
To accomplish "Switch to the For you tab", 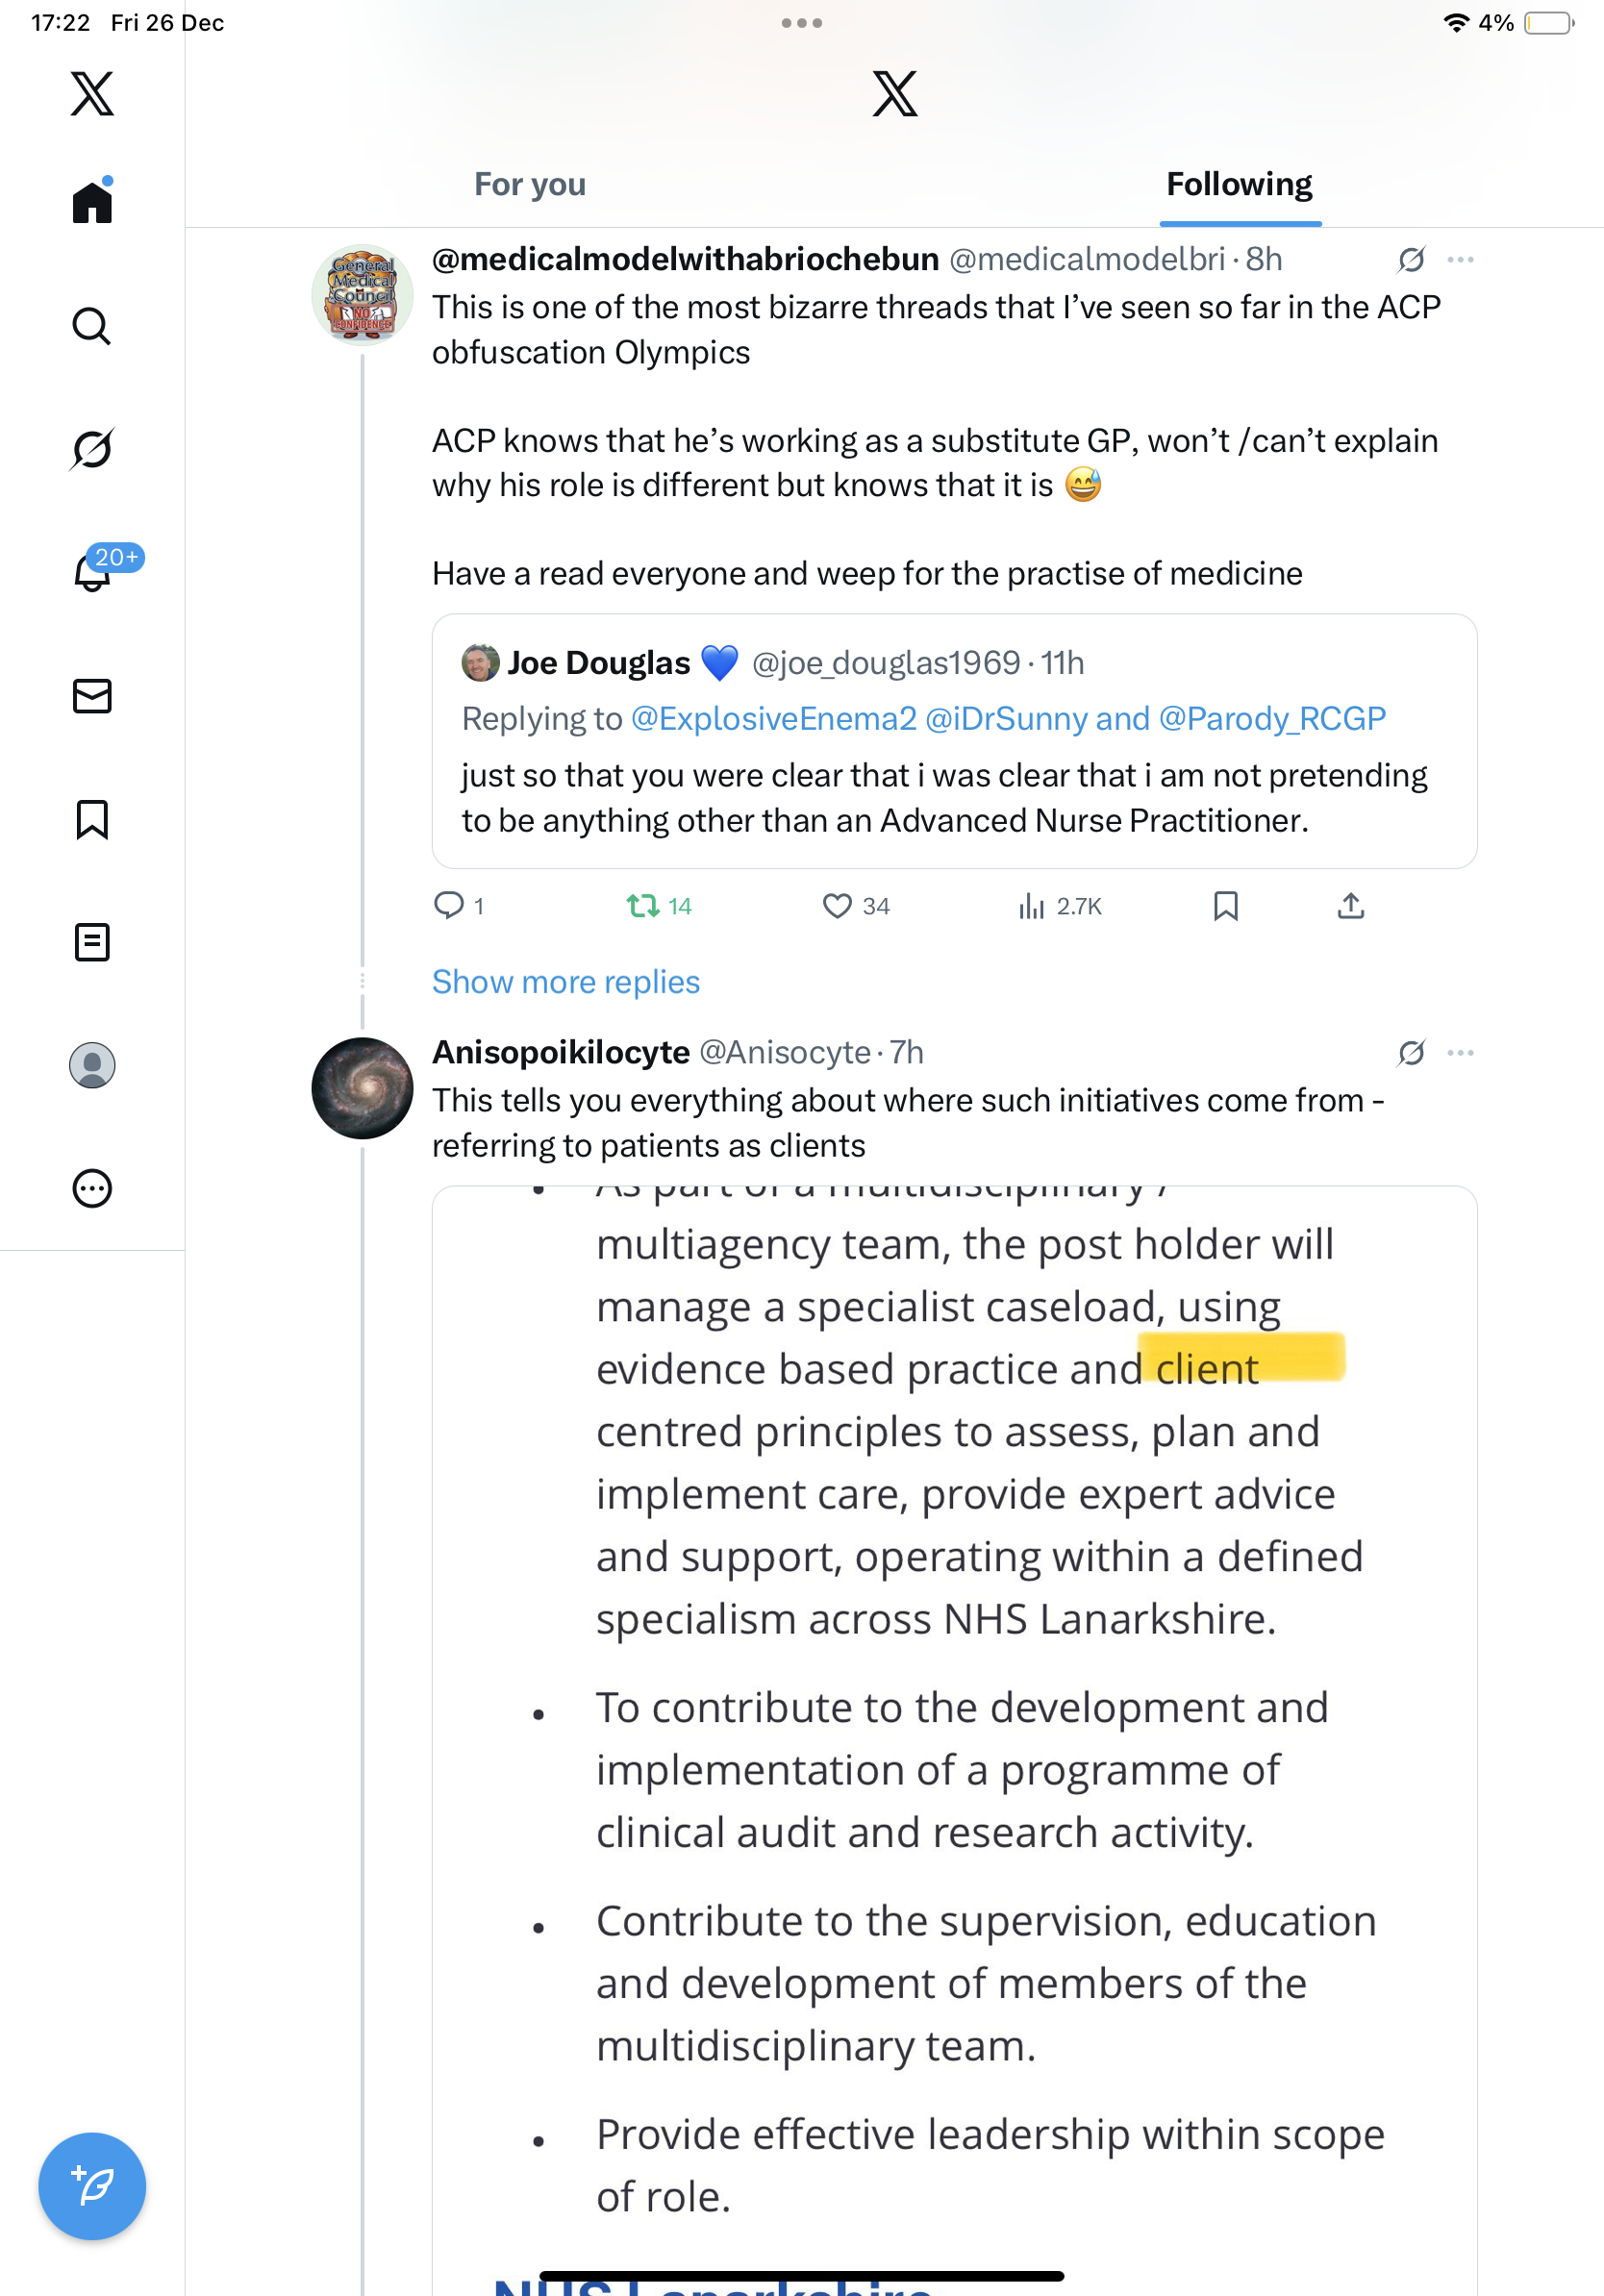I will tap(530, 185).
